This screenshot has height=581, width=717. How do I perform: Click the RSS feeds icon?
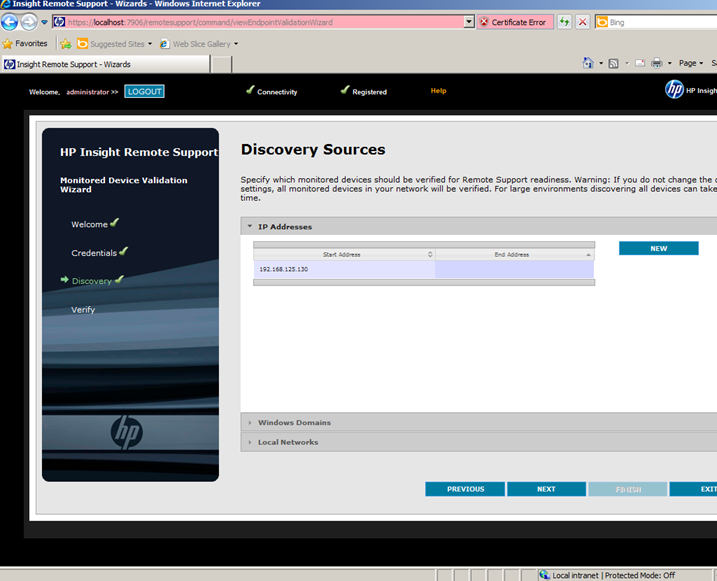613,63
